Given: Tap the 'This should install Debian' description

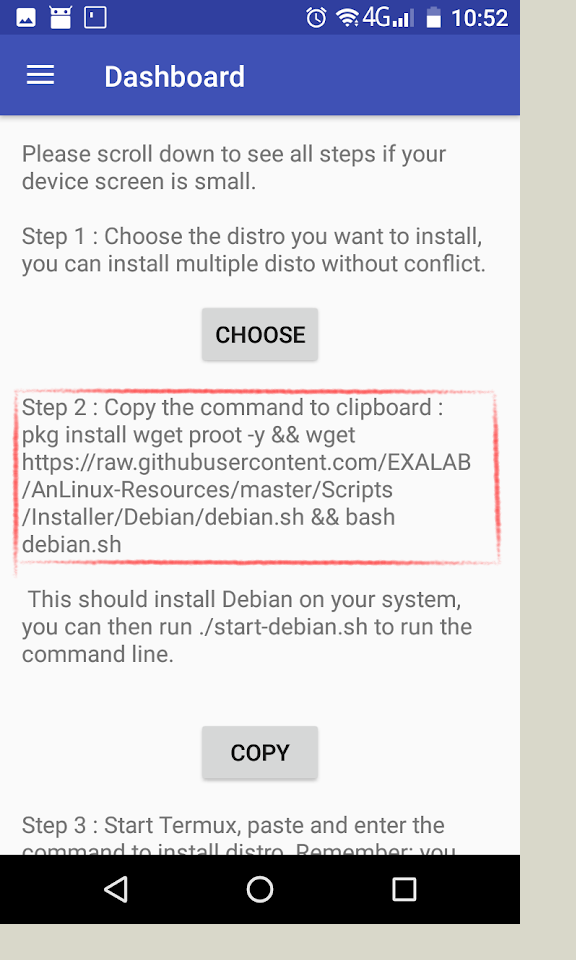Looking at the screenshot, I should pos(247,626).
